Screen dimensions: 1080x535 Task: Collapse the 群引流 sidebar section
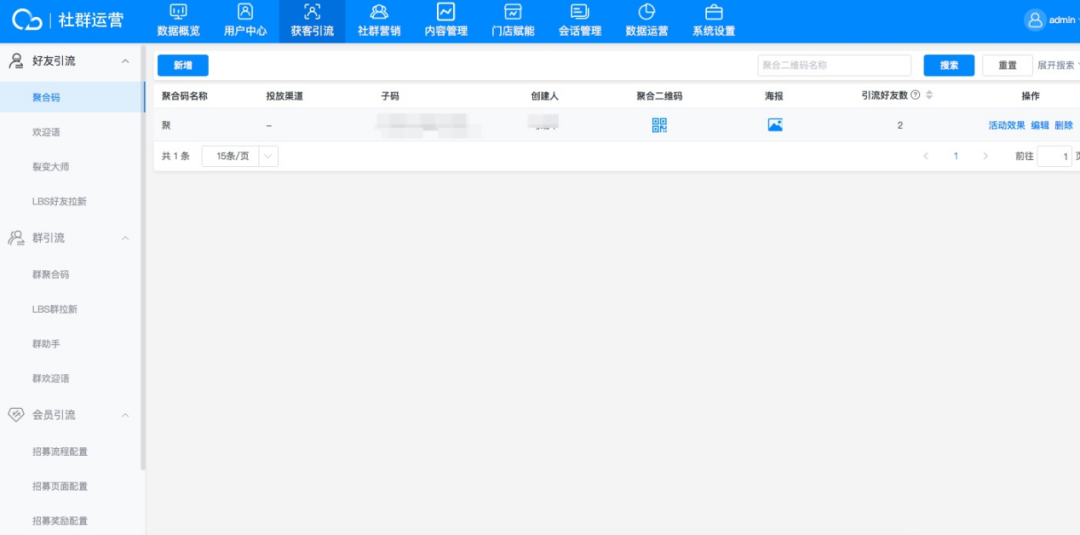pos(125,238)
